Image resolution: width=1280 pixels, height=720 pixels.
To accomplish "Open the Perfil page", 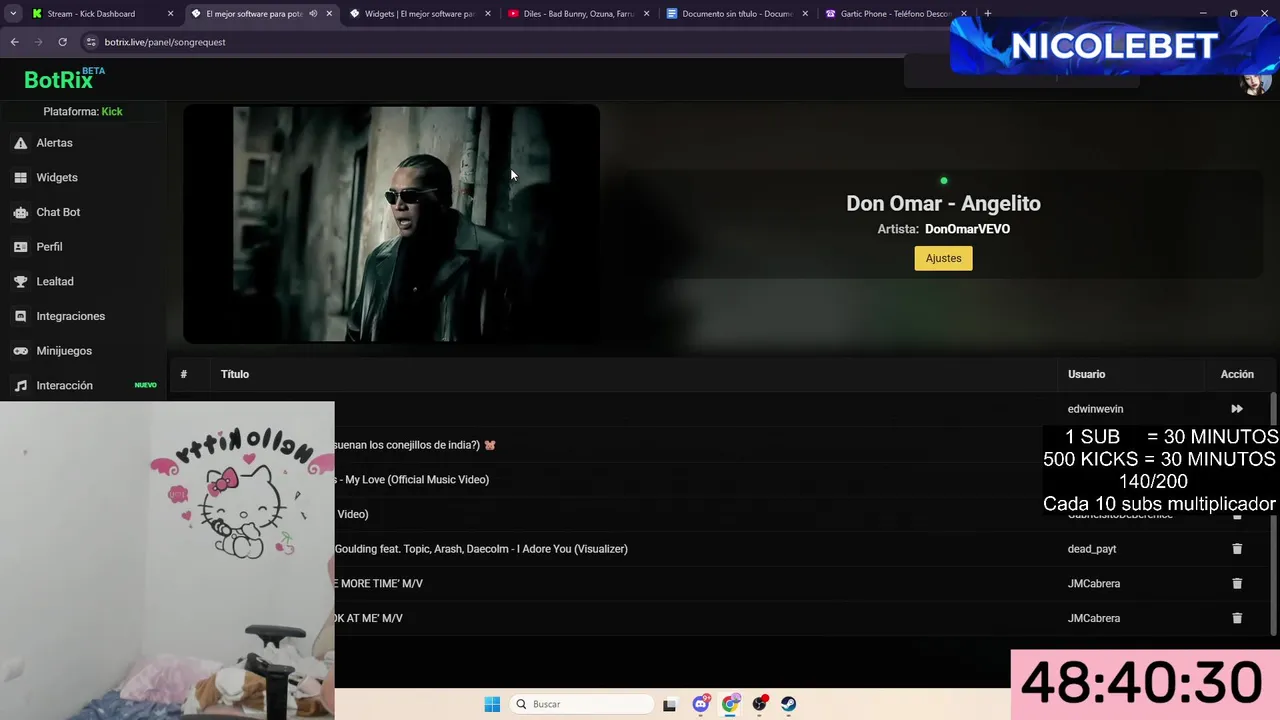I will click(x=49, y=247).
